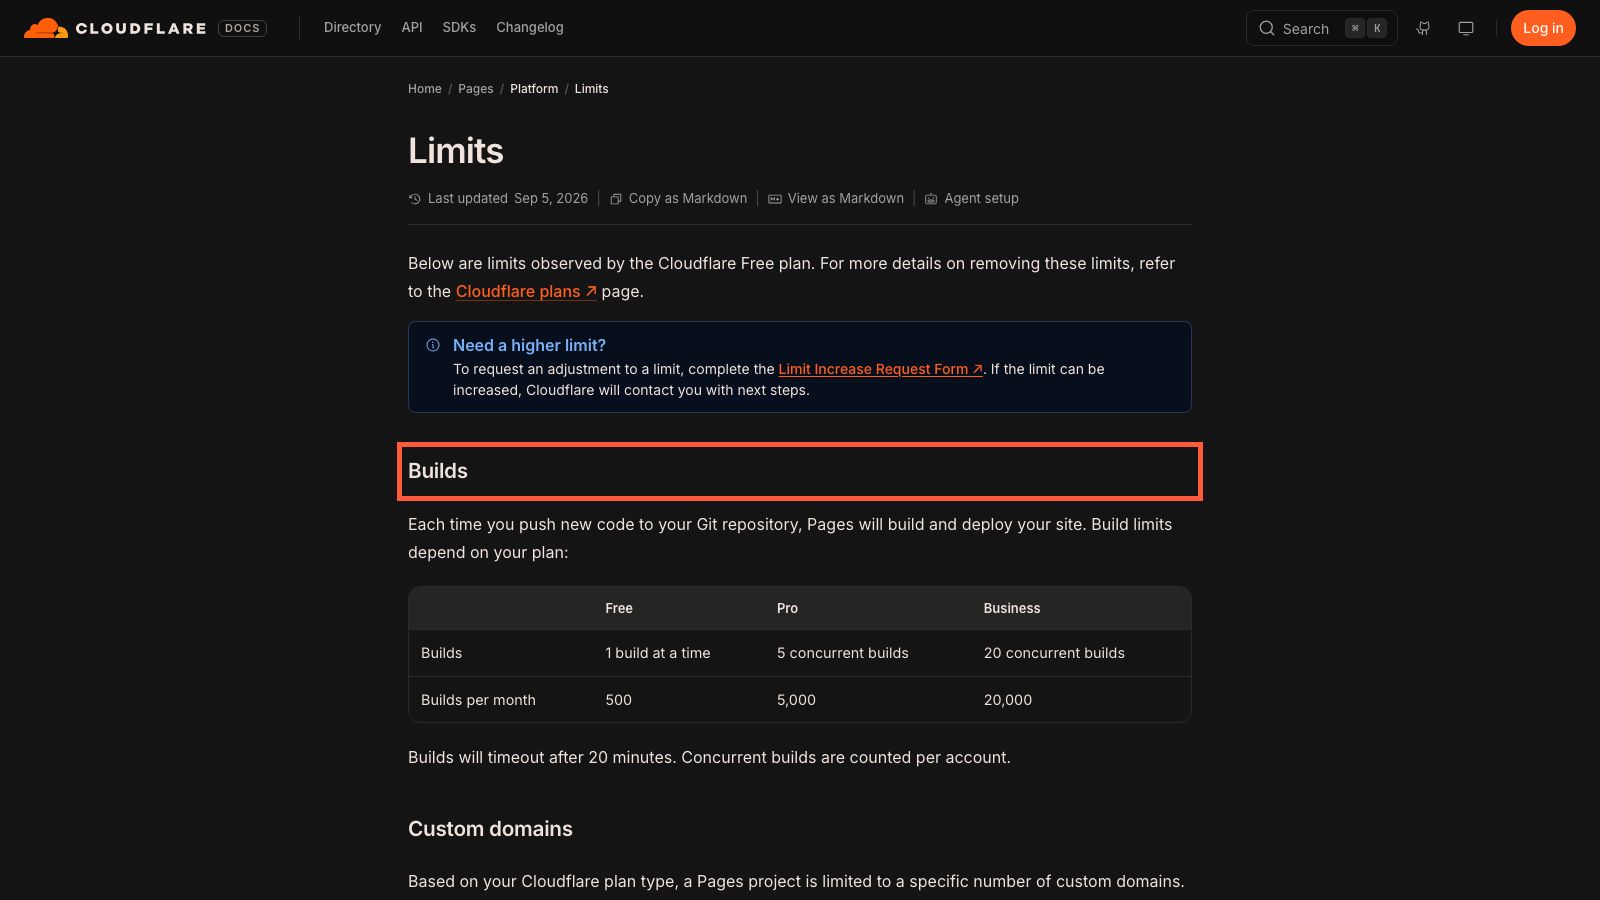Click the Cloudflare cloud logo
Screen dimensions: 1600x900
46,28
